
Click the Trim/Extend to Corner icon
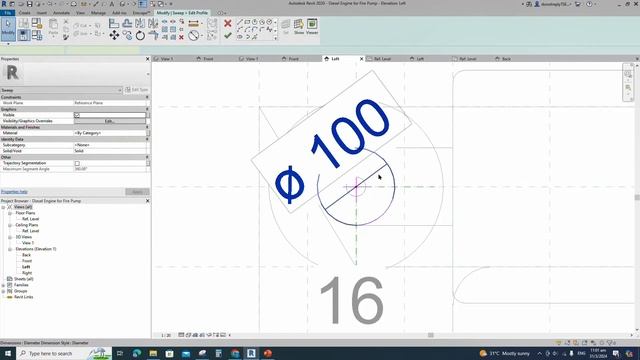[153, 36]
